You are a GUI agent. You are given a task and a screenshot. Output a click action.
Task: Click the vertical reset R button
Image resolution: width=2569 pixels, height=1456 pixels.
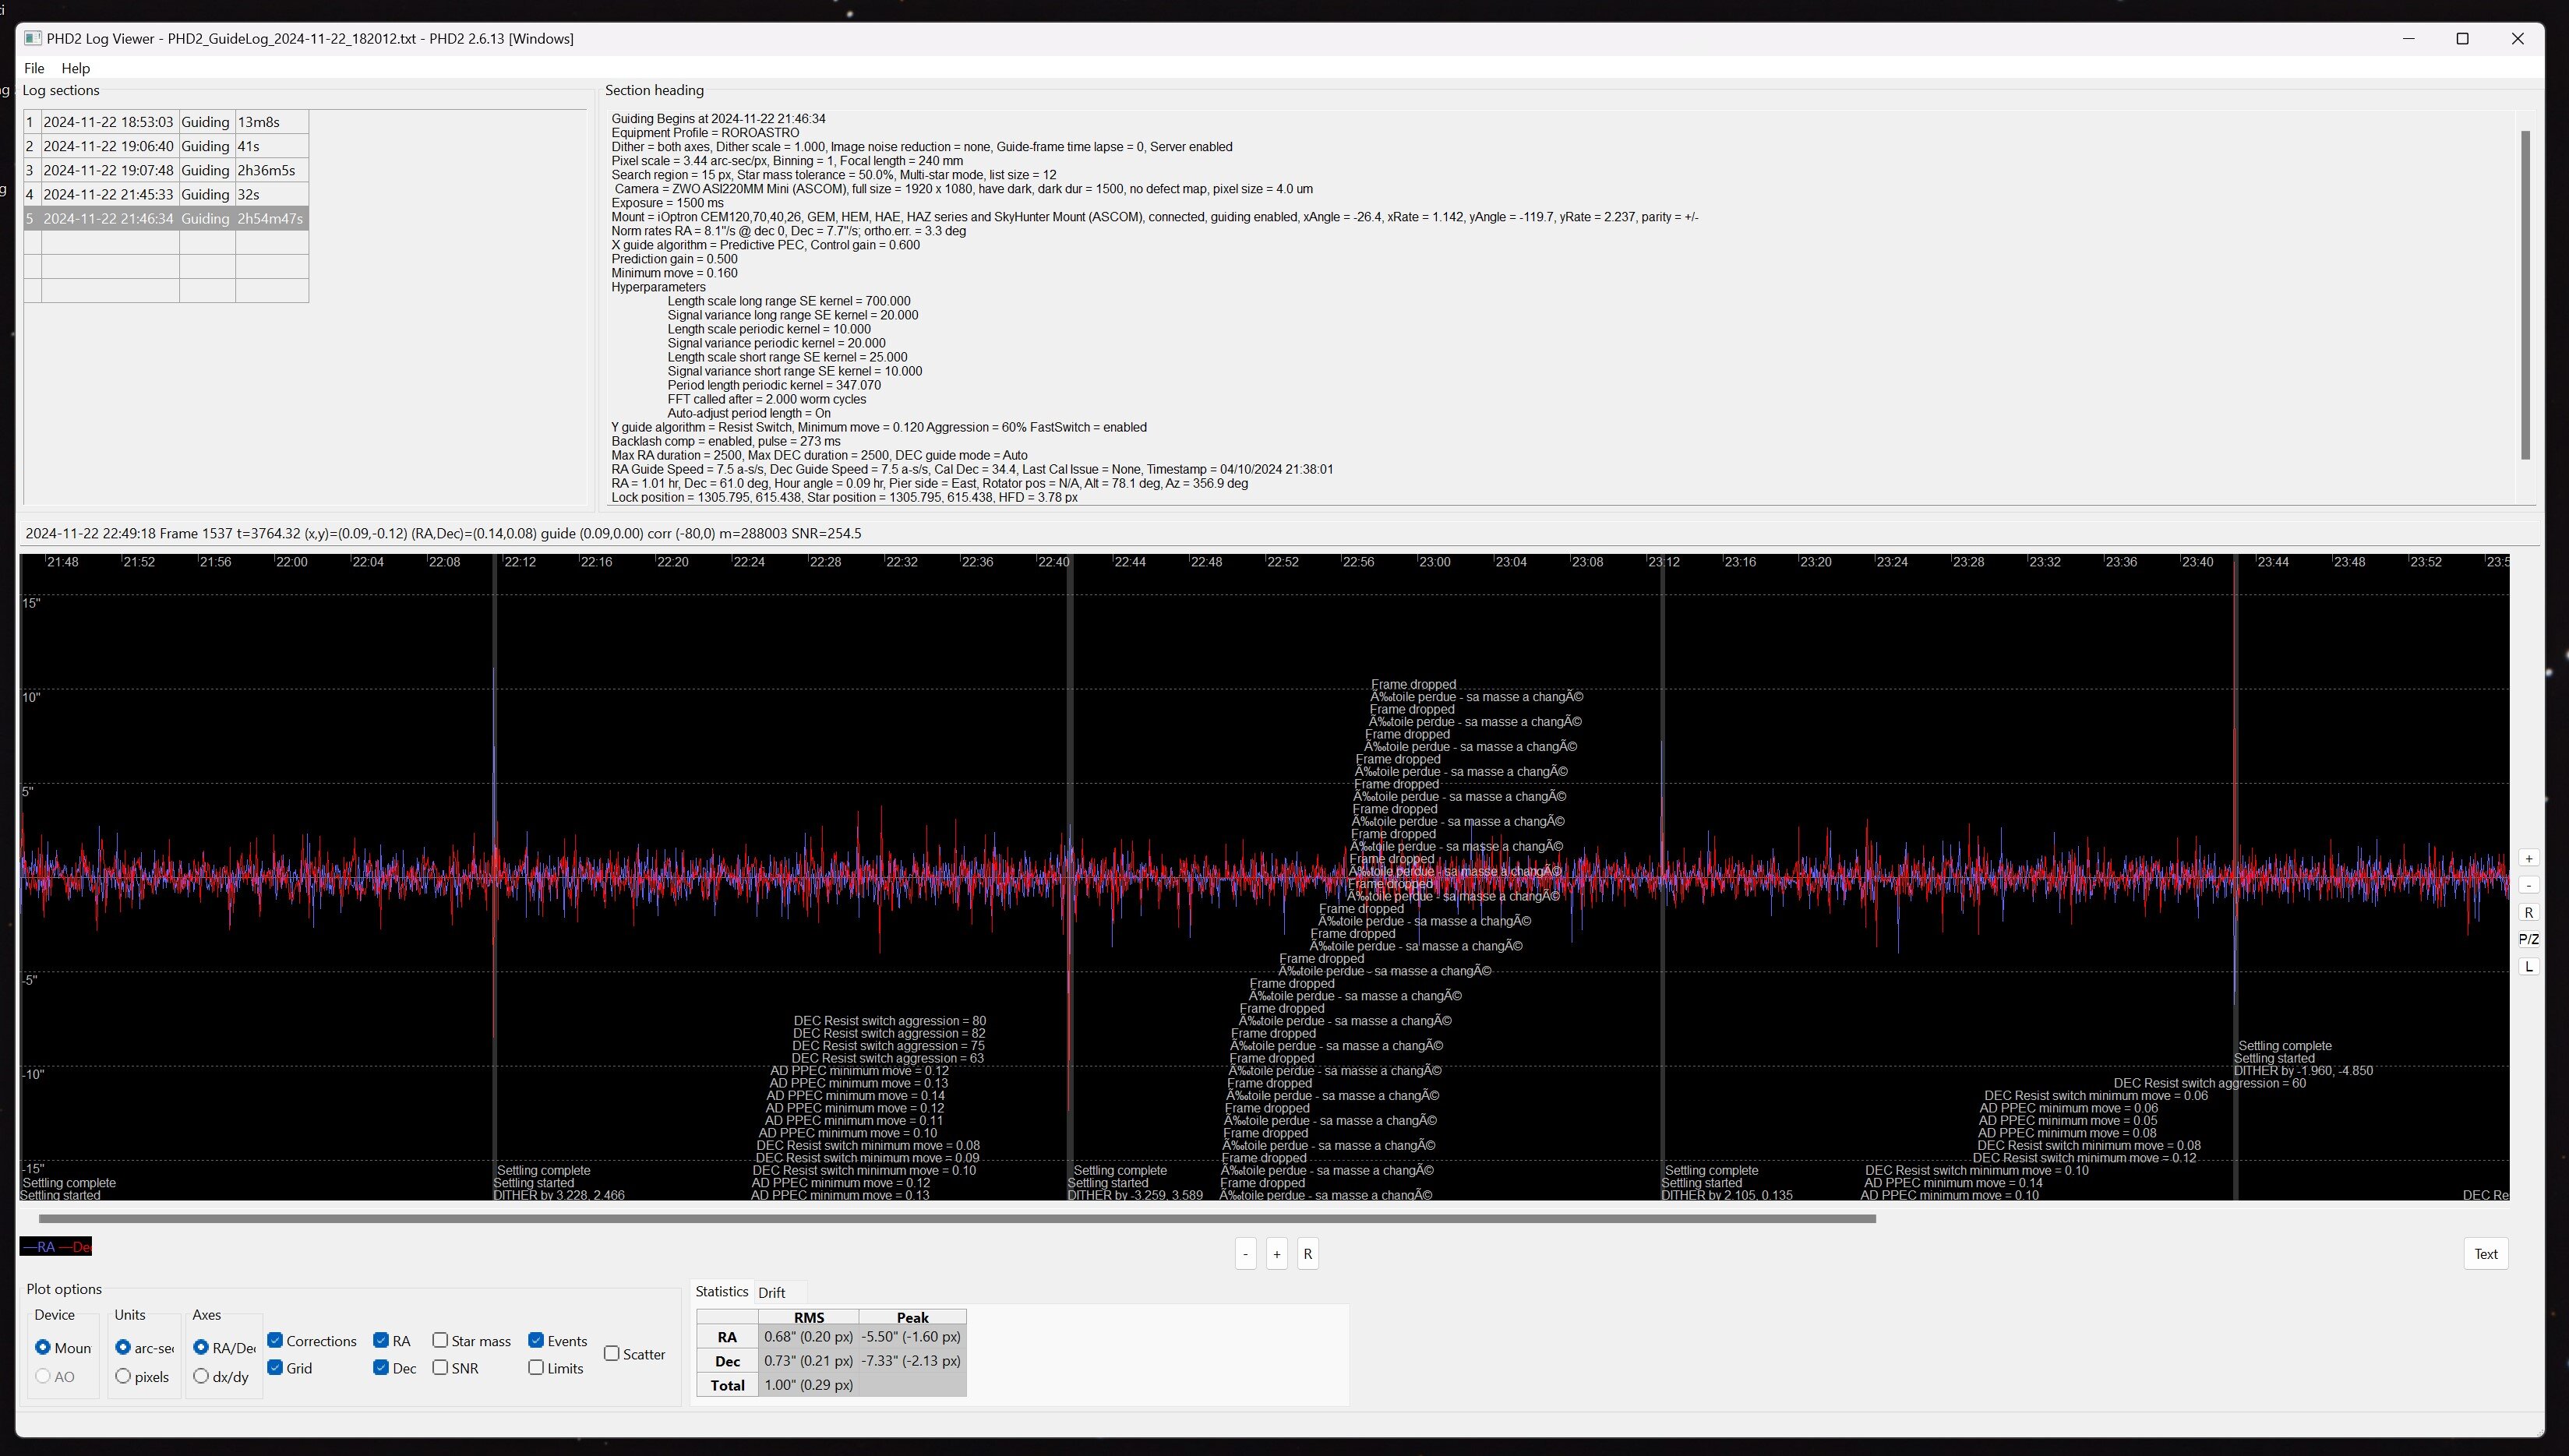pos(2528,913)
